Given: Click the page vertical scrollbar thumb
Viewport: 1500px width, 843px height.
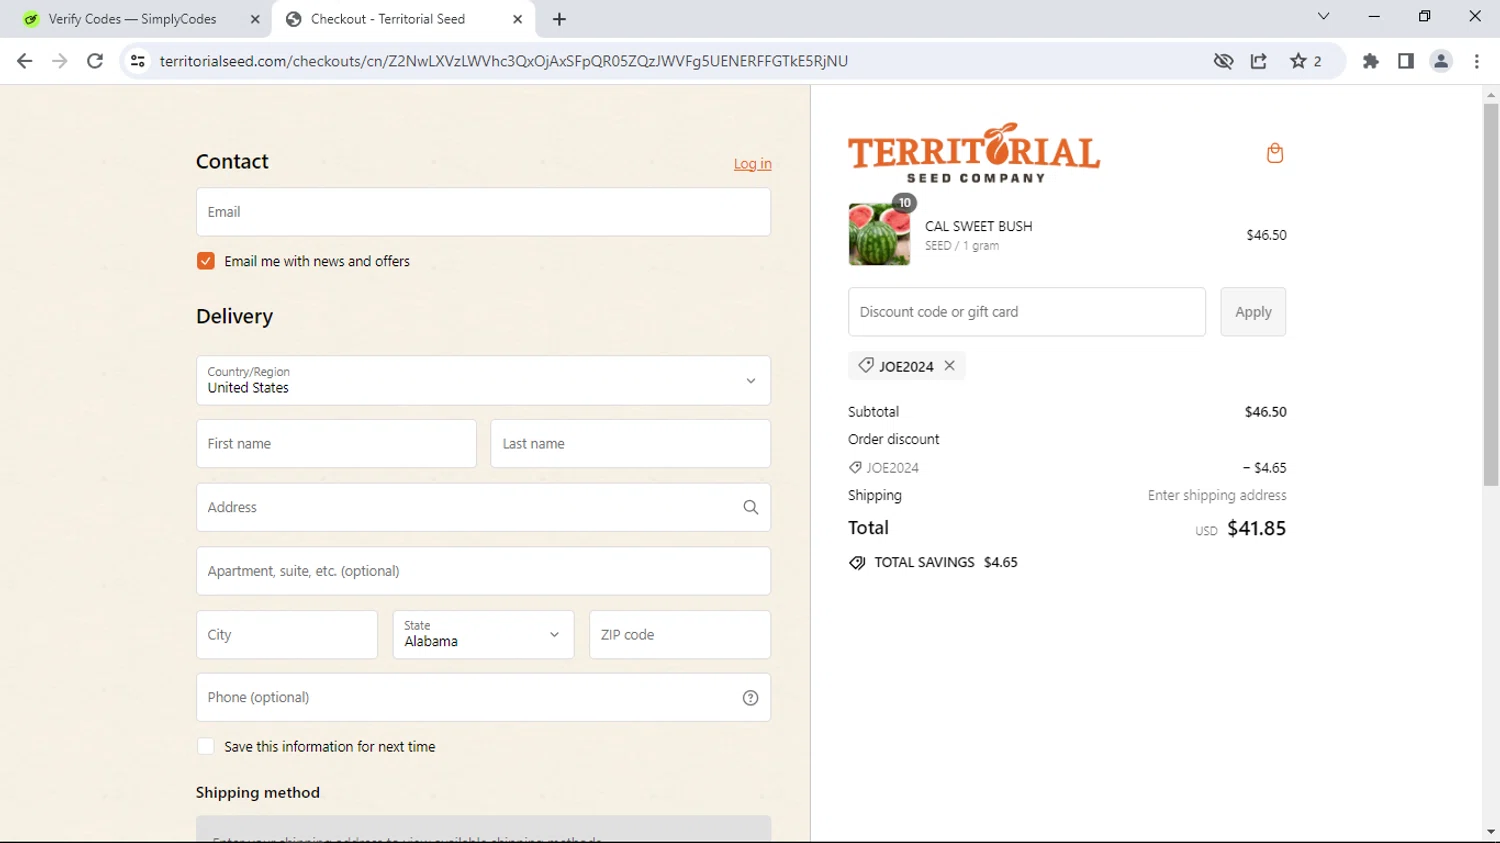Looking at the screenshot, I should tap(1491, 295).
